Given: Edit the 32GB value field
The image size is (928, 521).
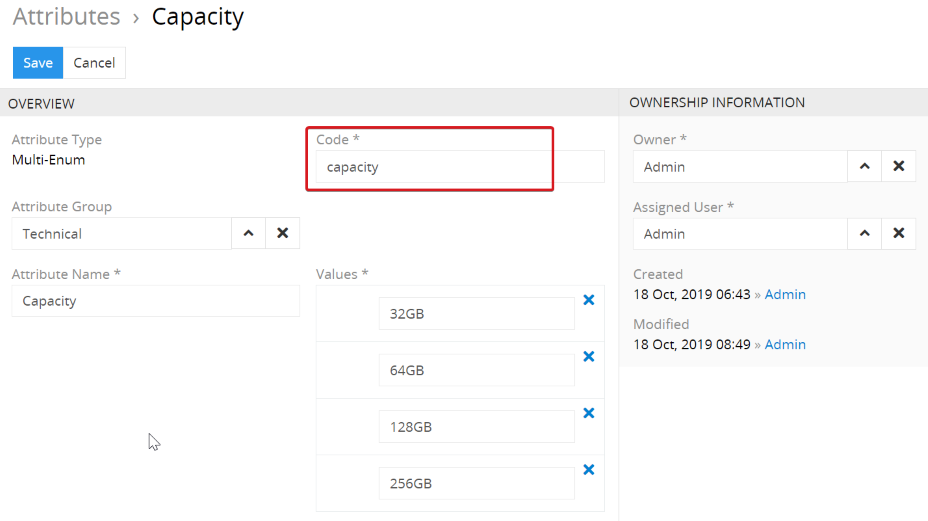Looking at the screenshot, I should pos(476,313).
